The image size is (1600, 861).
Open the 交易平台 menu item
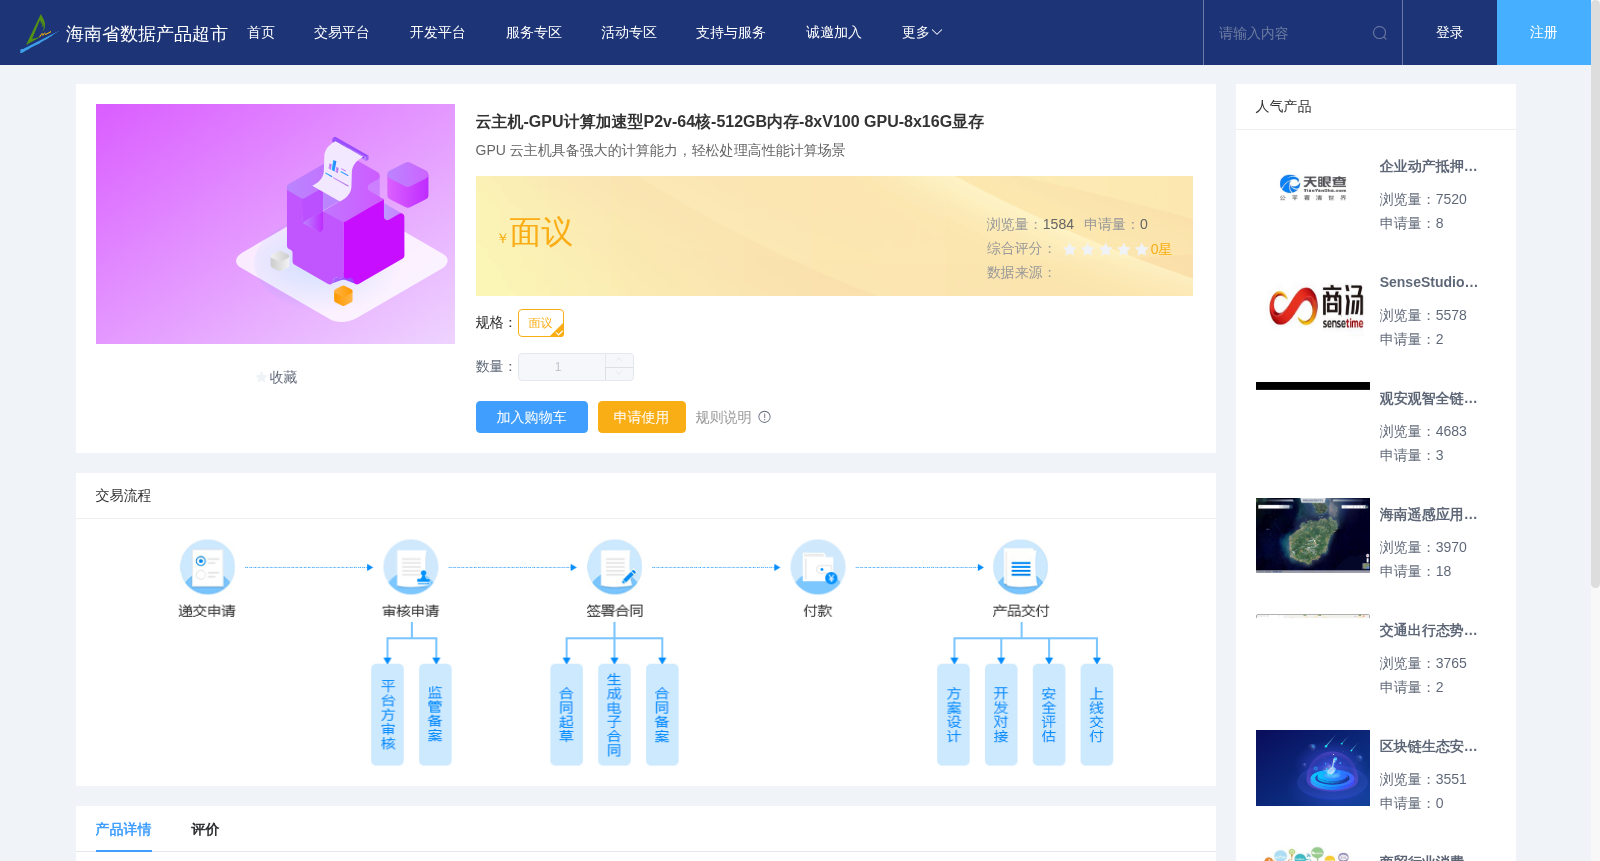tap(342, 33)
